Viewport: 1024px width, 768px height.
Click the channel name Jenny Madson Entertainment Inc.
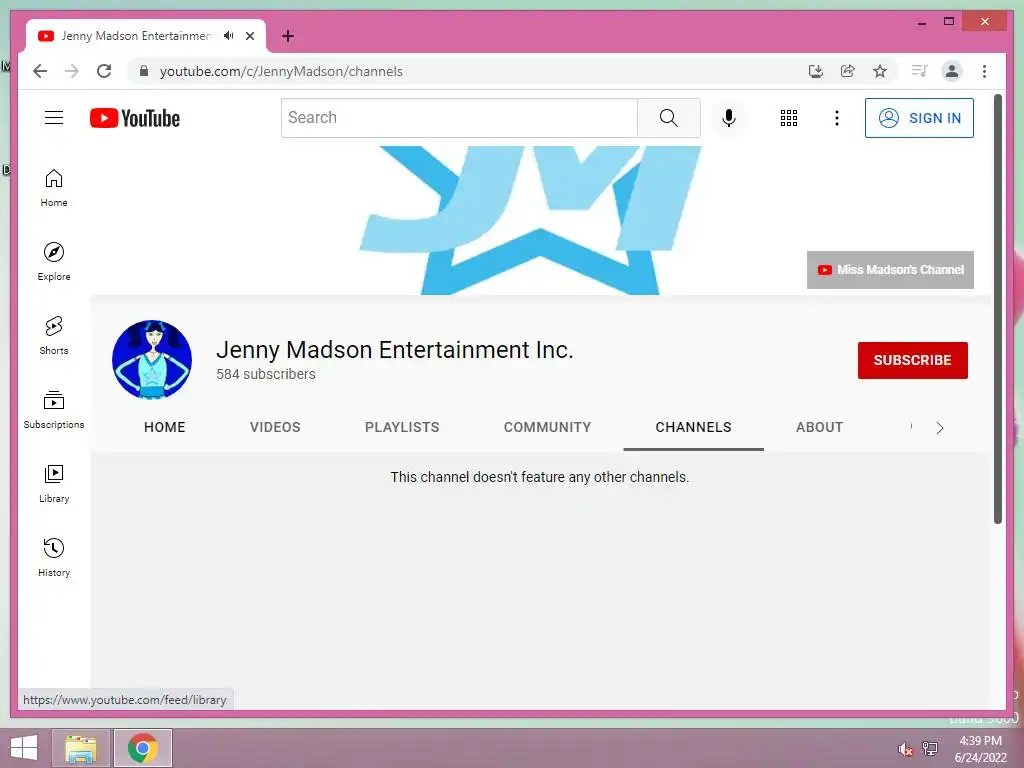394,350
